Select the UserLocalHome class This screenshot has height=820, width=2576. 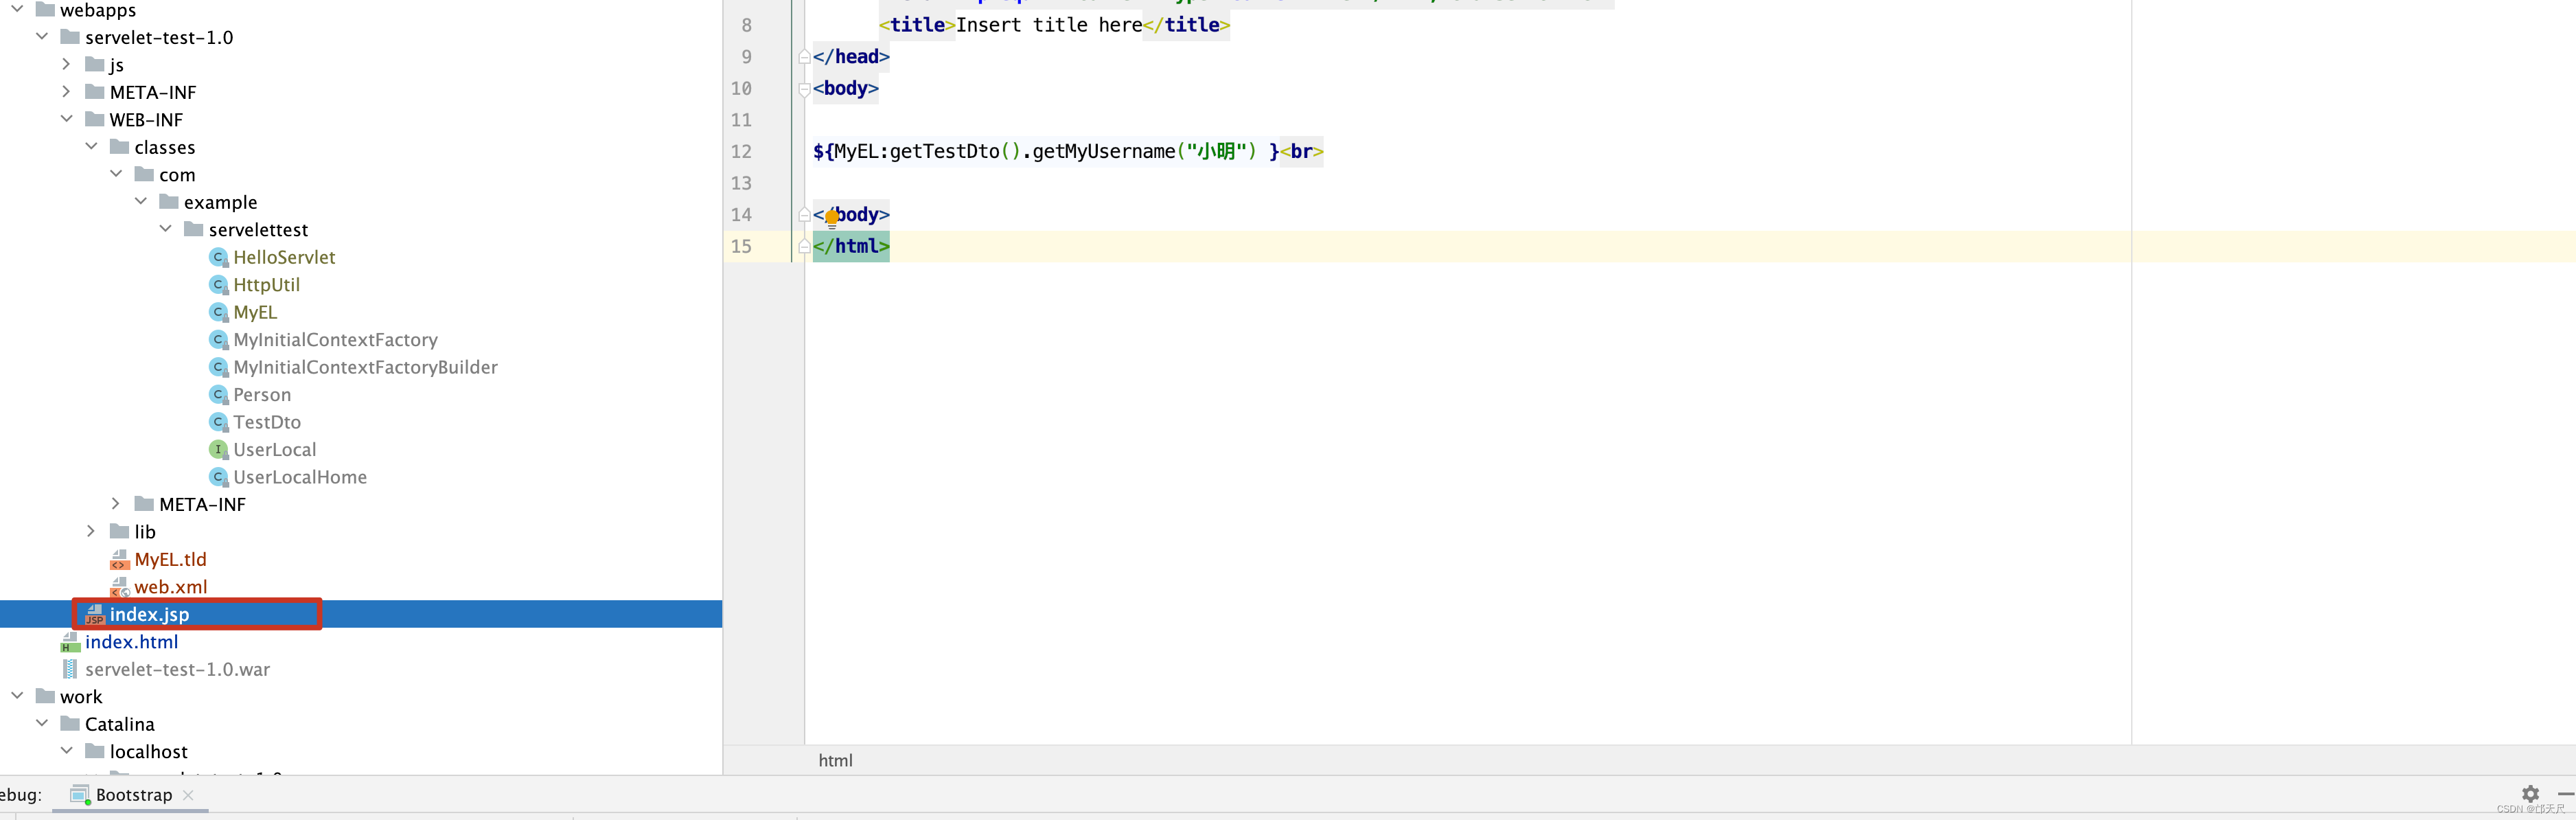300,478
